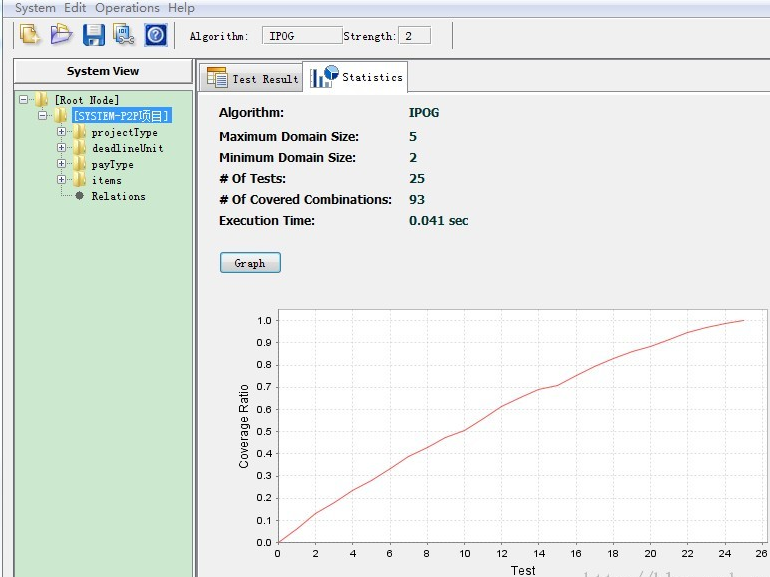Open the System menu

click(35, 8)
